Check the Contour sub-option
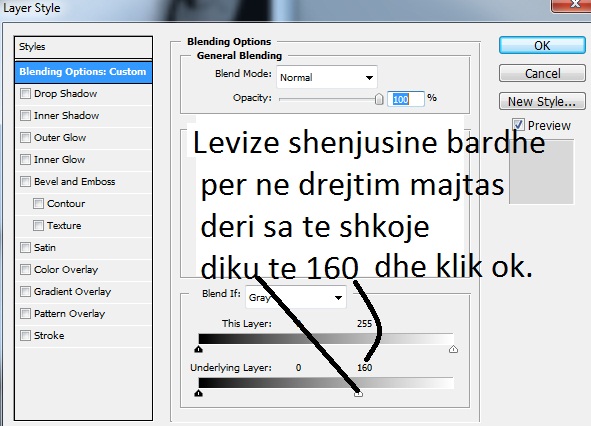 38,204
